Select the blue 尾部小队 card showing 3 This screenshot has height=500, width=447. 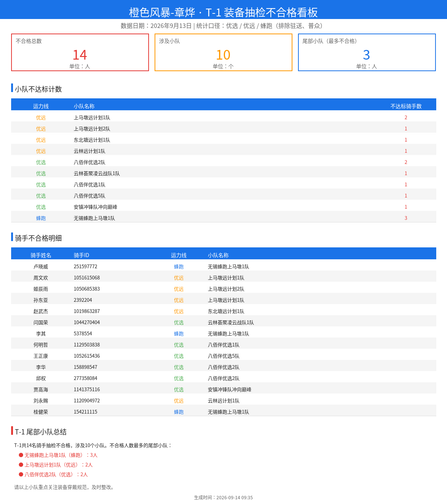367,52
